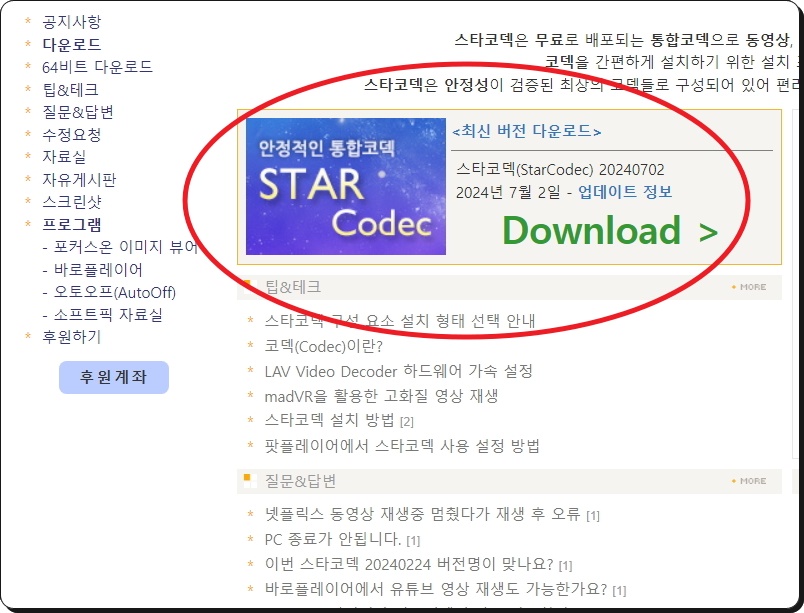The image size is (804, 613).
Task: Open 소프트픽 자료실 link
Action: [108, 314]
